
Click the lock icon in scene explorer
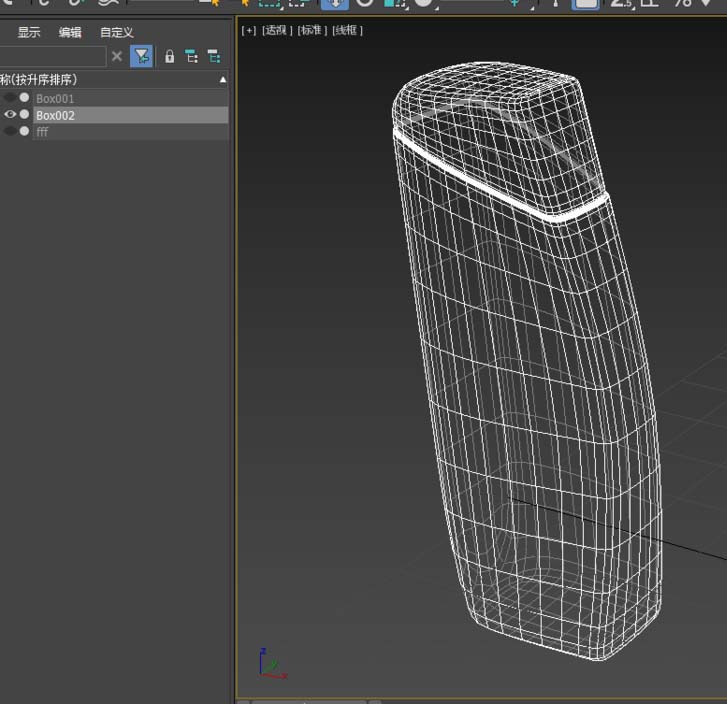(169, 57)
